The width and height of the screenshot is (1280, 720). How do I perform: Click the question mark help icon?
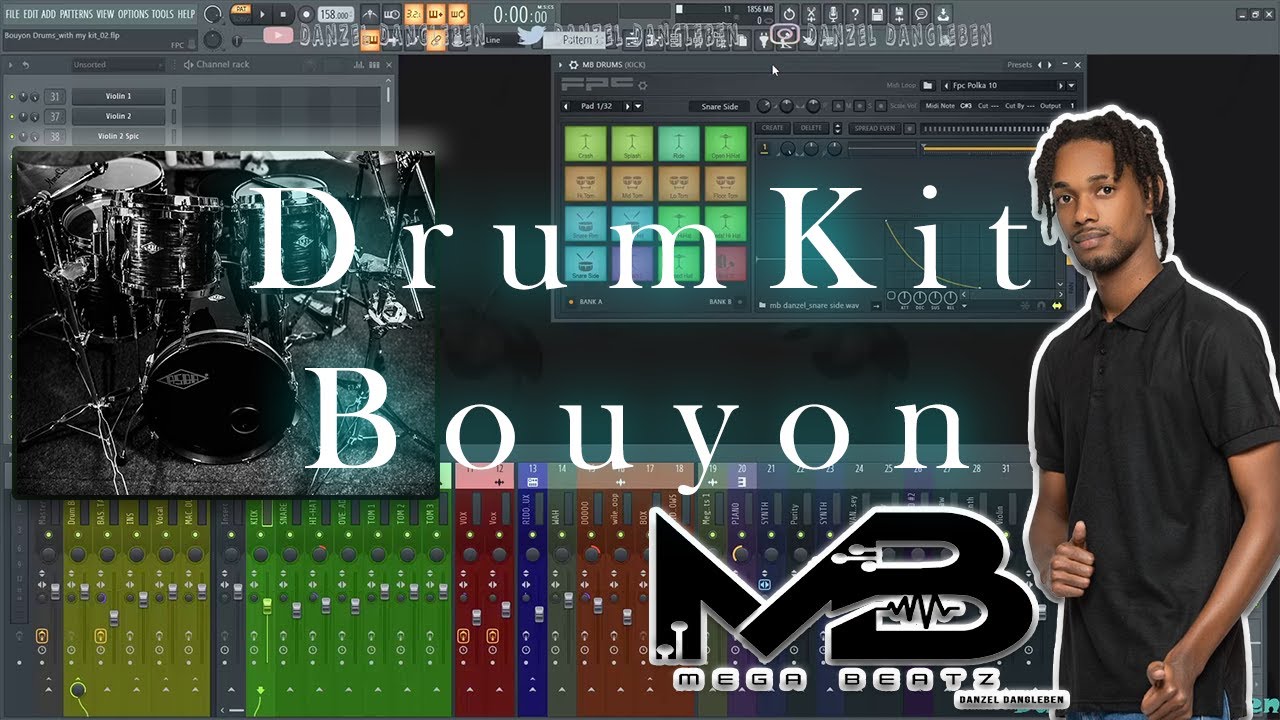pos(855,14)
